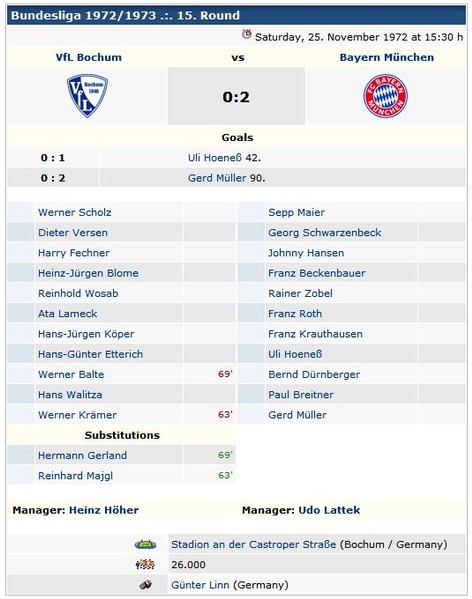Click the clock icon beside match date

(x=247, y=34)
